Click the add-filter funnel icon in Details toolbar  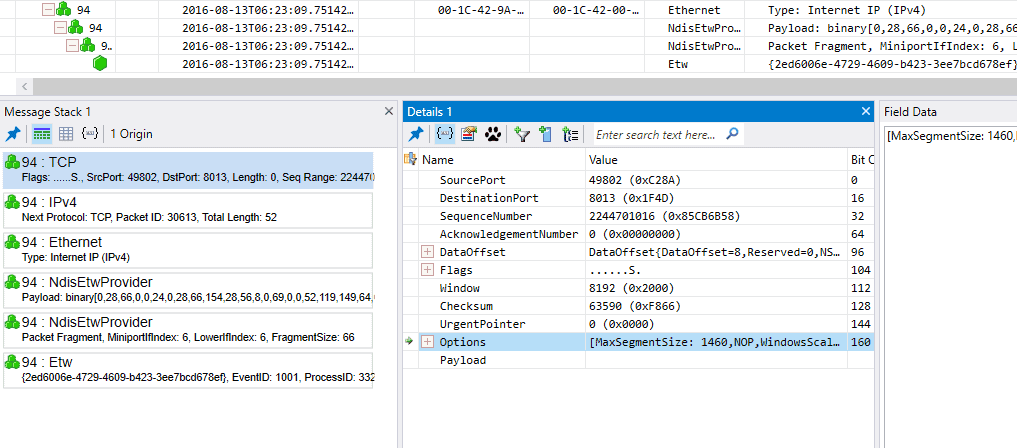(522, 134)
